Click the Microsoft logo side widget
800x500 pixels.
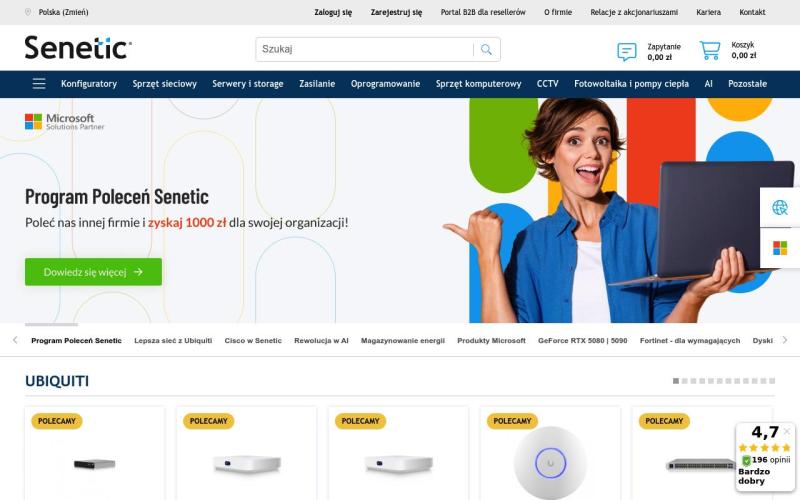click(x=780, y=248)
